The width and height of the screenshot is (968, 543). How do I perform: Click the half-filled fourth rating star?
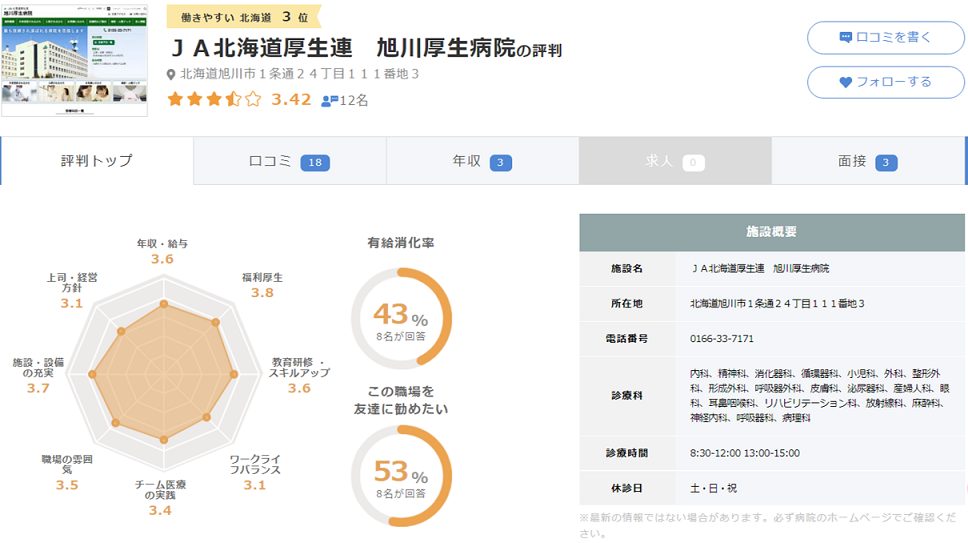tap(233, 99)
